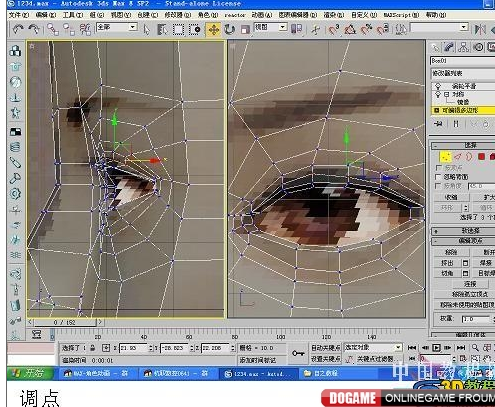Check the 'Ignore Backfacing' checkbox
This screenshot has width=495, height=407.
click(x=439, y=177)
